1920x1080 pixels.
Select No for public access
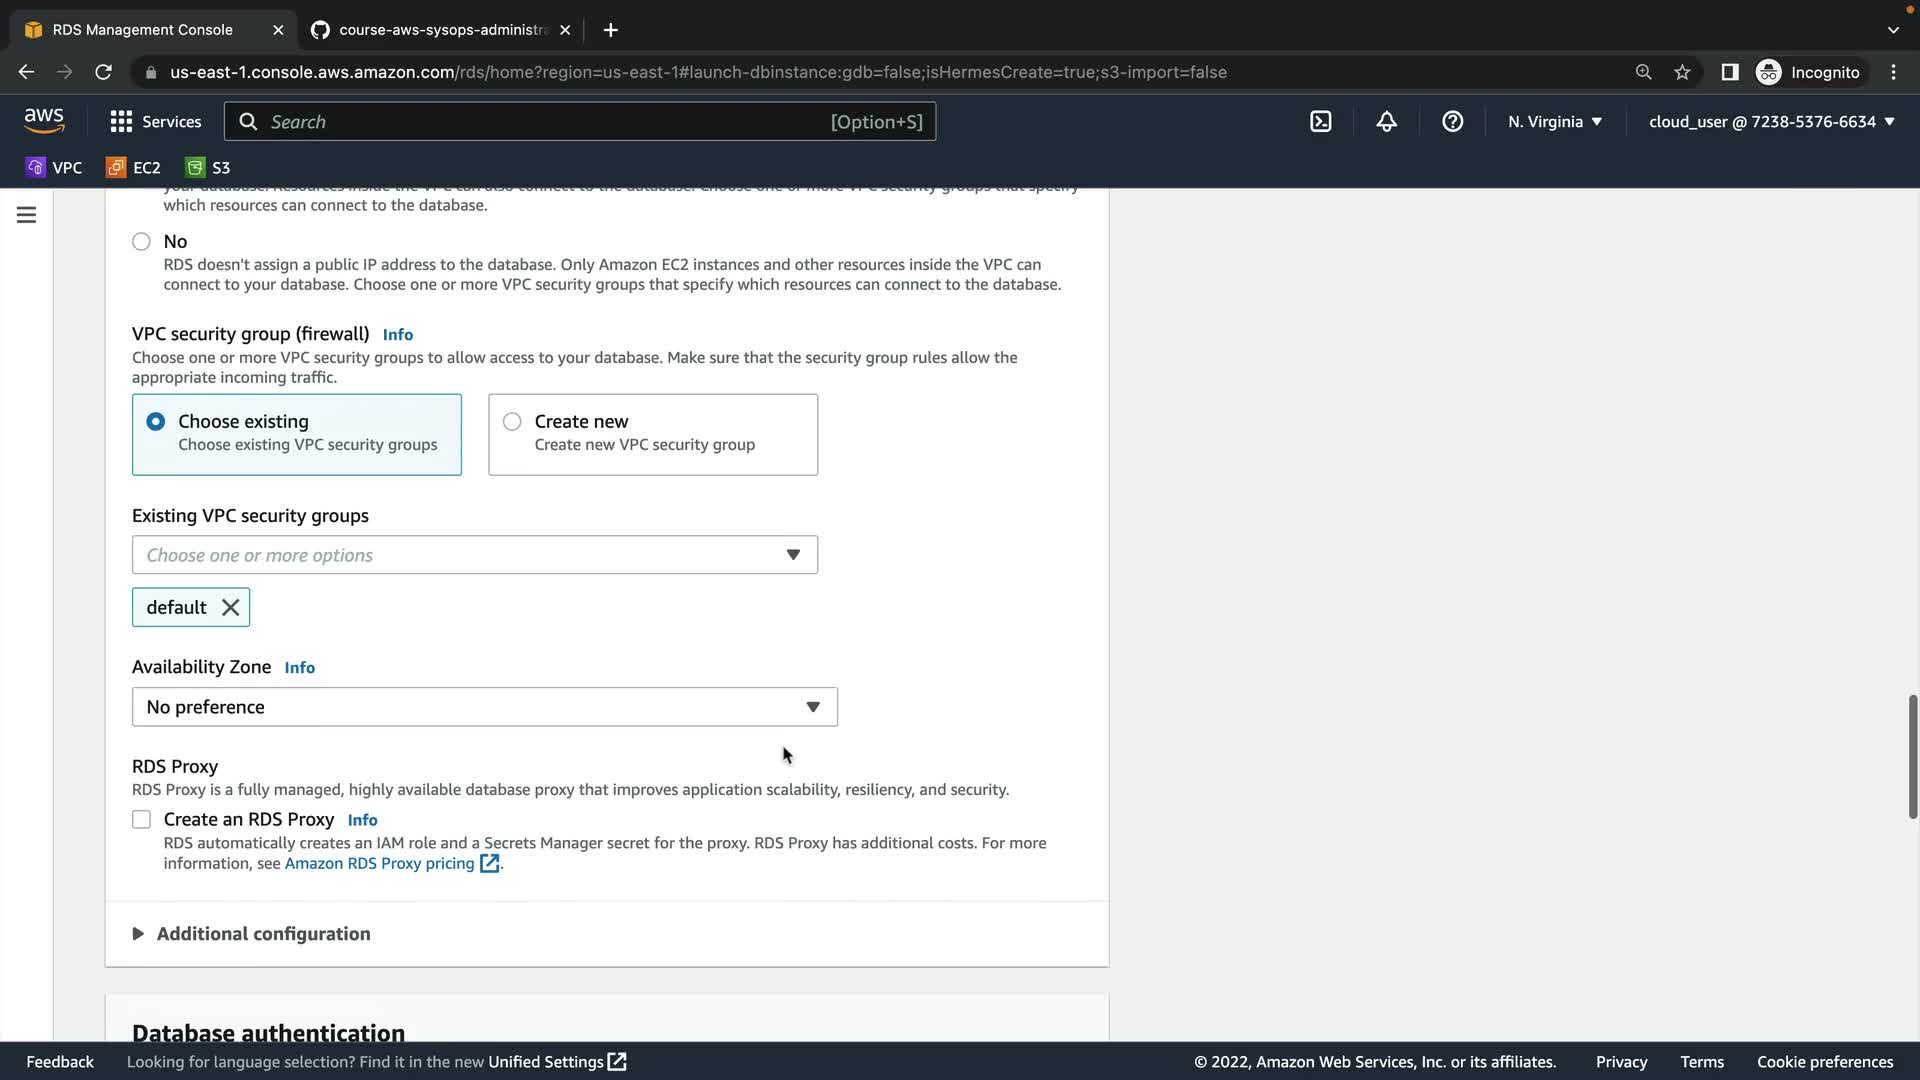[x=141, y=241]
